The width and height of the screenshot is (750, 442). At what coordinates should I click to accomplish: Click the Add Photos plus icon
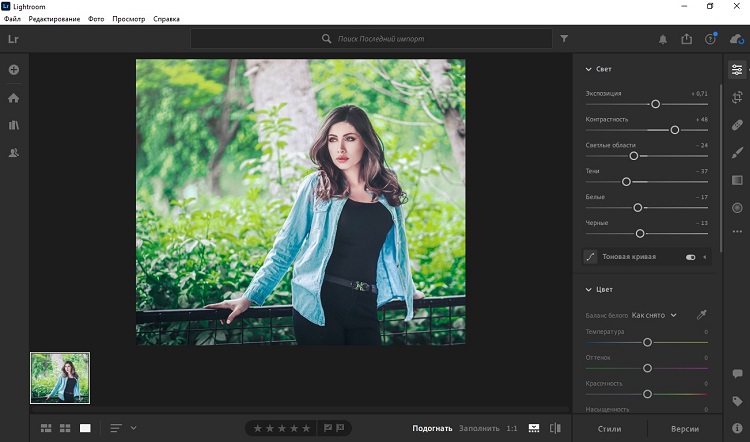(x=14, y=70)
